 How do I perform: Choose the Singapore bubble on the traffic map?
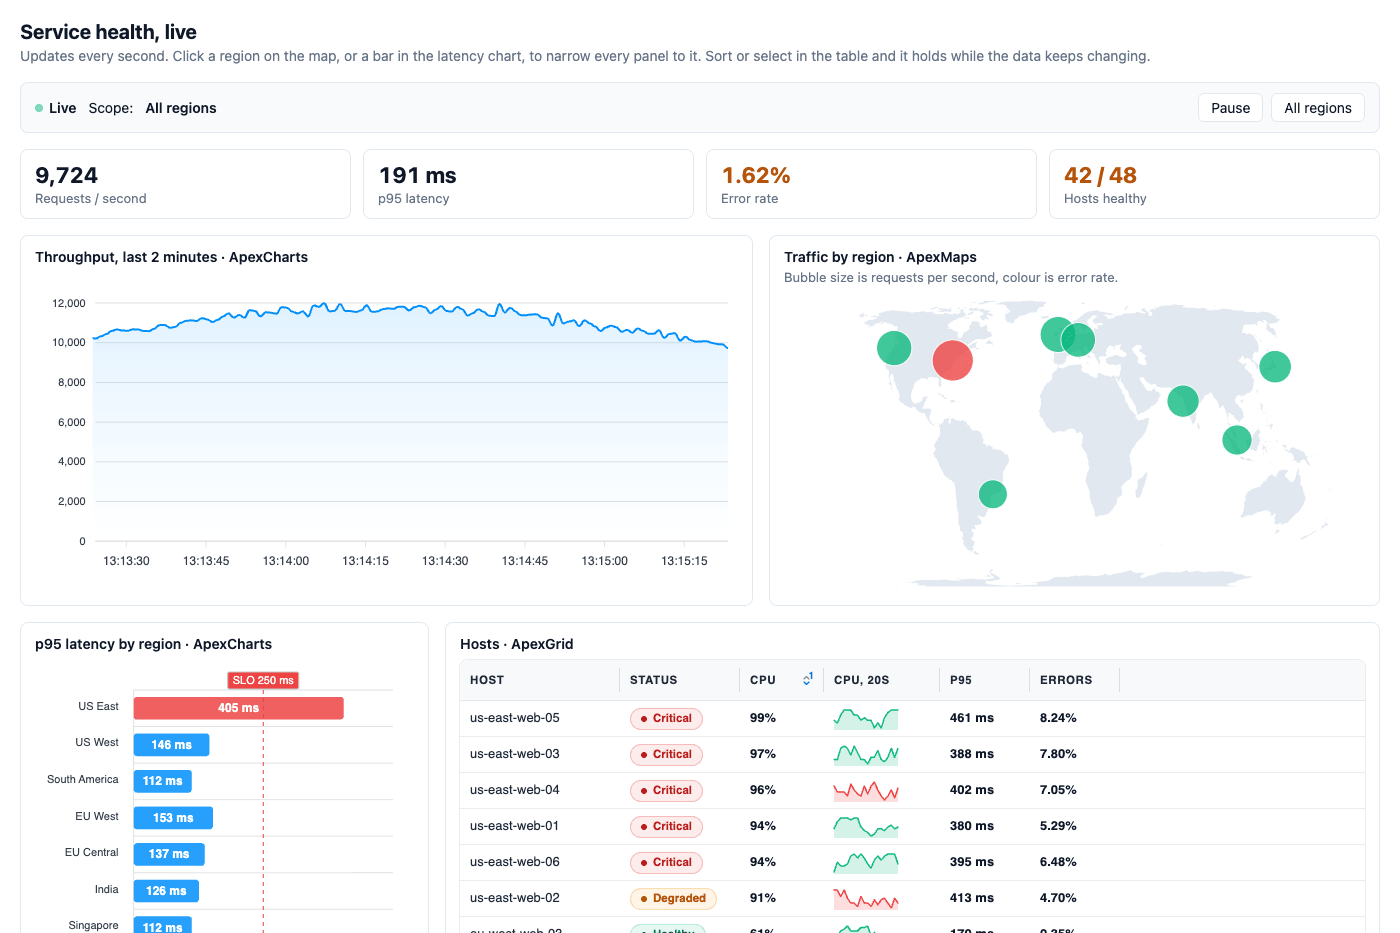point(1237,440)
